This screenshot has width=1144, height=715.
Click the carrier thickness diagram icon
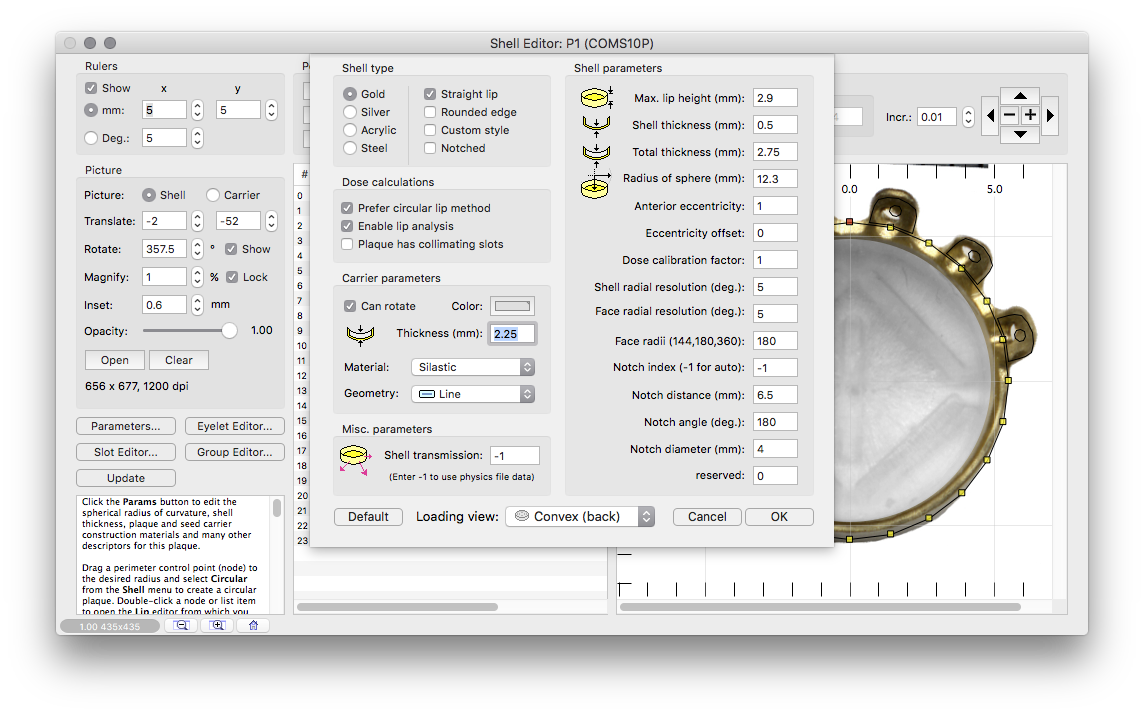coord(360,334)
